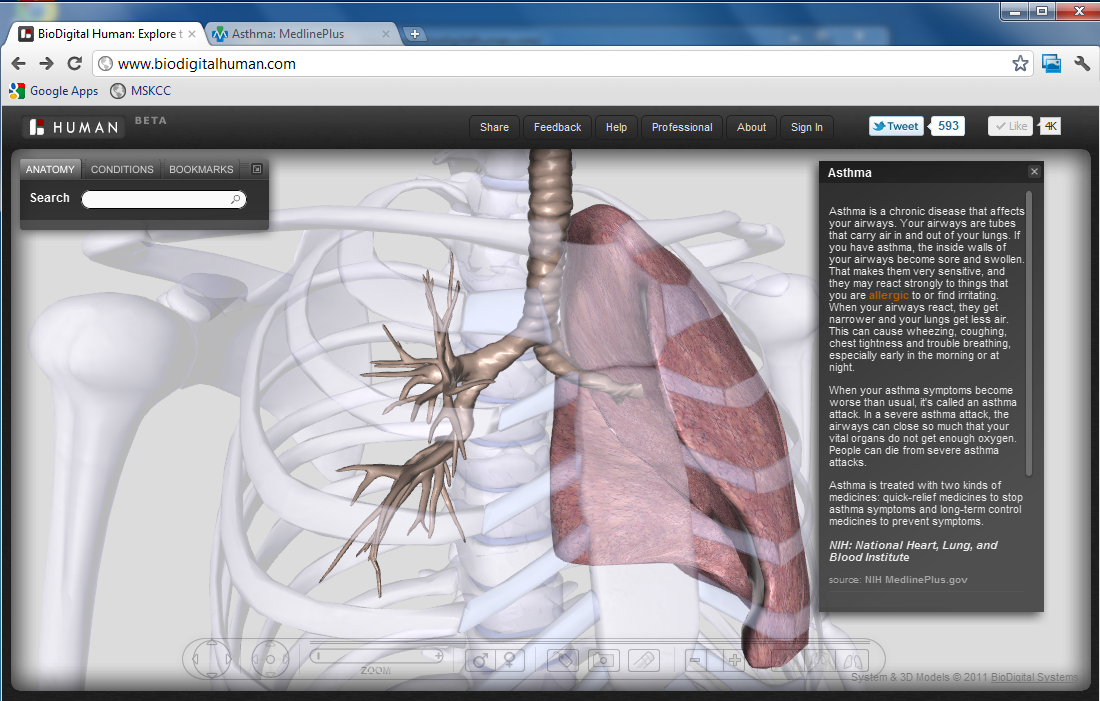Click the plus end of zoom slider
Image resolution: width=1100 pixels, height=701 pixels.
click(x=438, y=656)
